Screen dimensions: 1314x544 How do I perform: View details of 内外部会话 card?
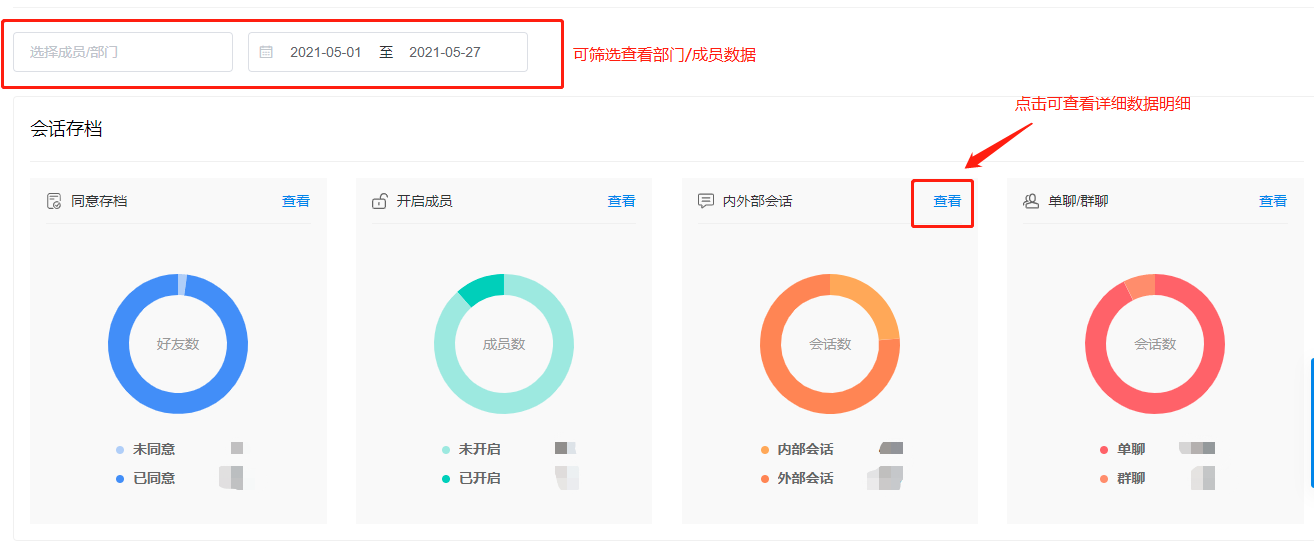(947, 201)
